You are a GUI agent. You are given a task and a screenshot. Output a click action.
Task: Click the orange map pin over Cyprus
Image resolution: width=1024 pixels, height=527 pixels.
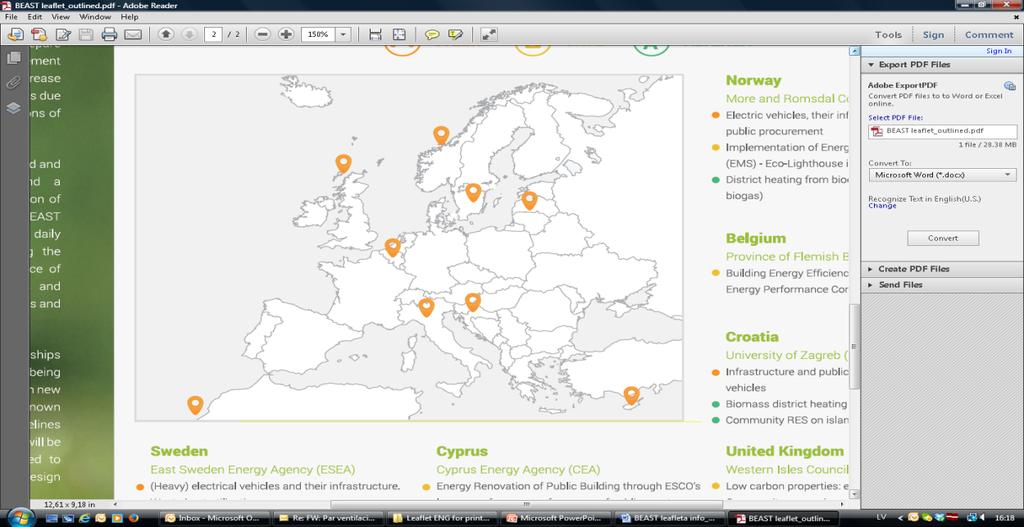click(631, 396)
